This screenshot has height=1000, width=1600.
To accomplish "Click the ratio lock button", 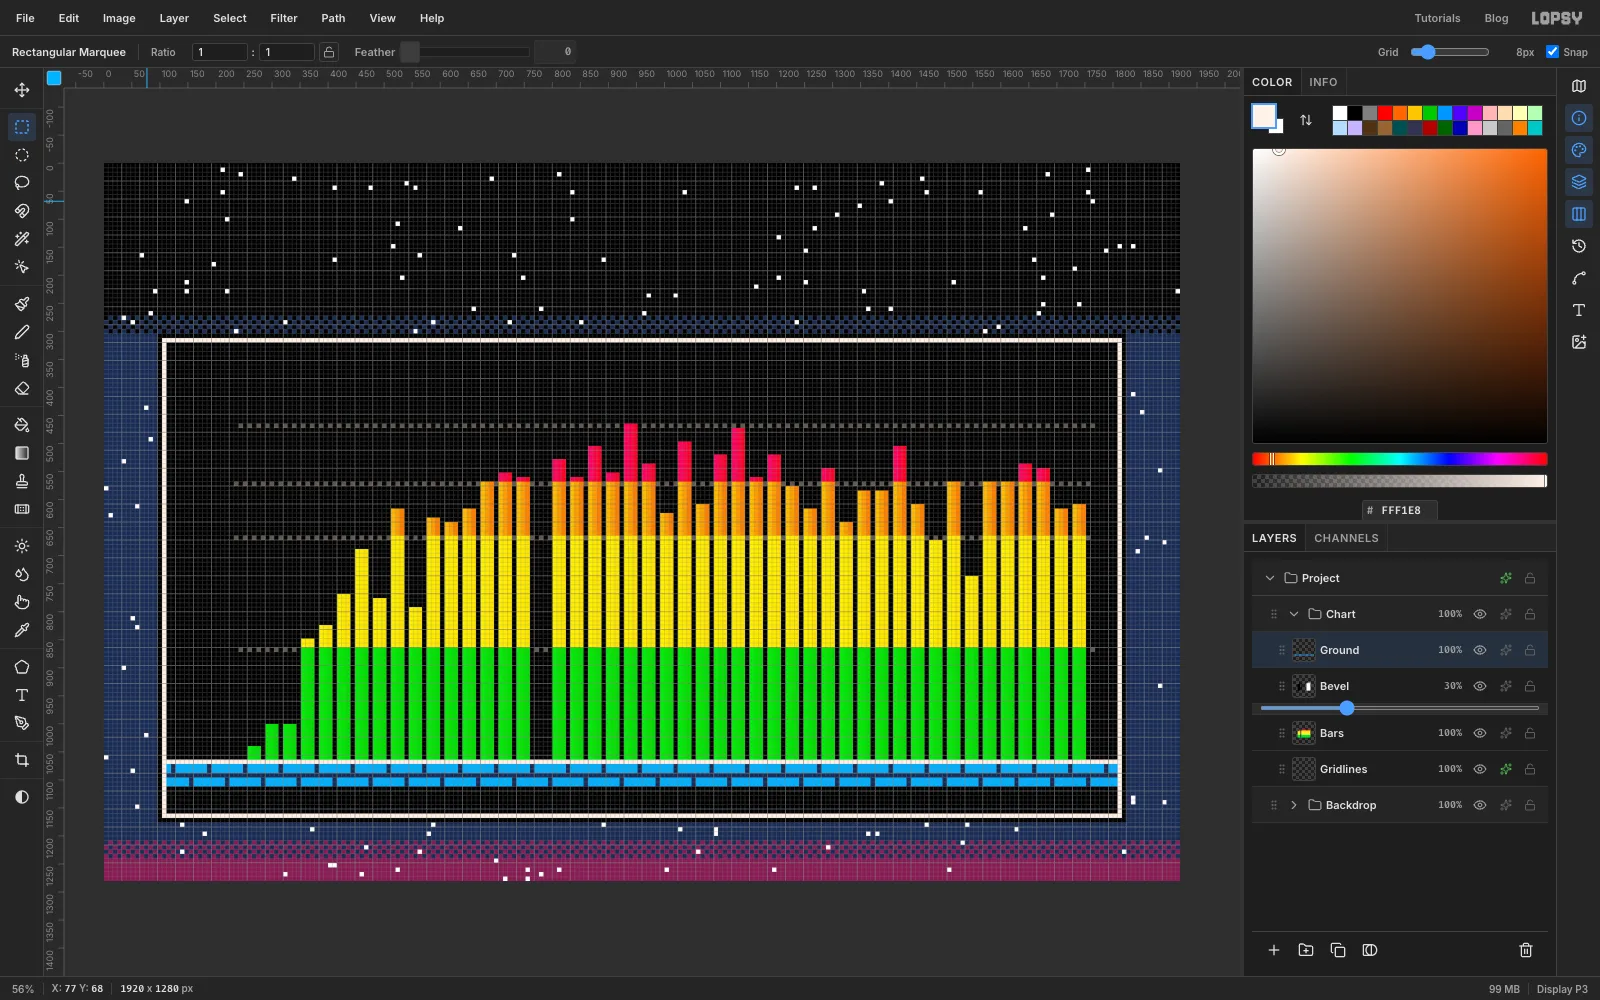I will (x=329, y=52).
